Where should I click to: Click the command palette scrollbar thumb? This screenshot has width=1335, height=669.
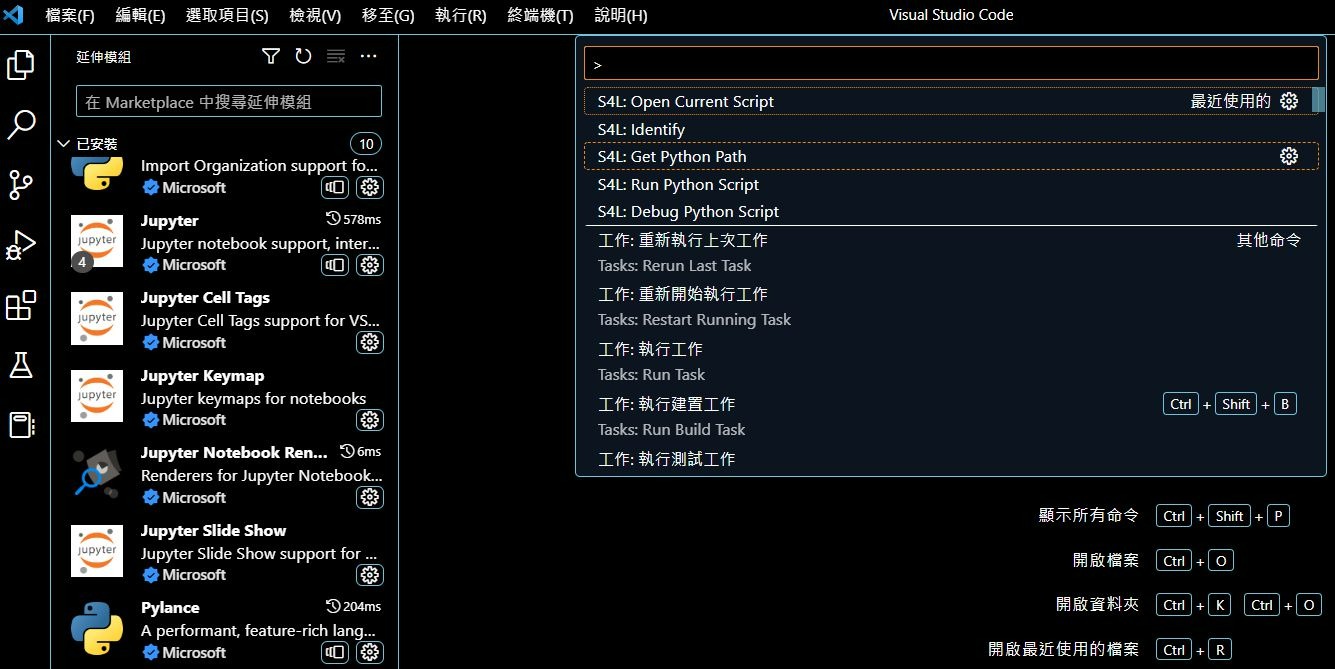[x=1318, y=100]
